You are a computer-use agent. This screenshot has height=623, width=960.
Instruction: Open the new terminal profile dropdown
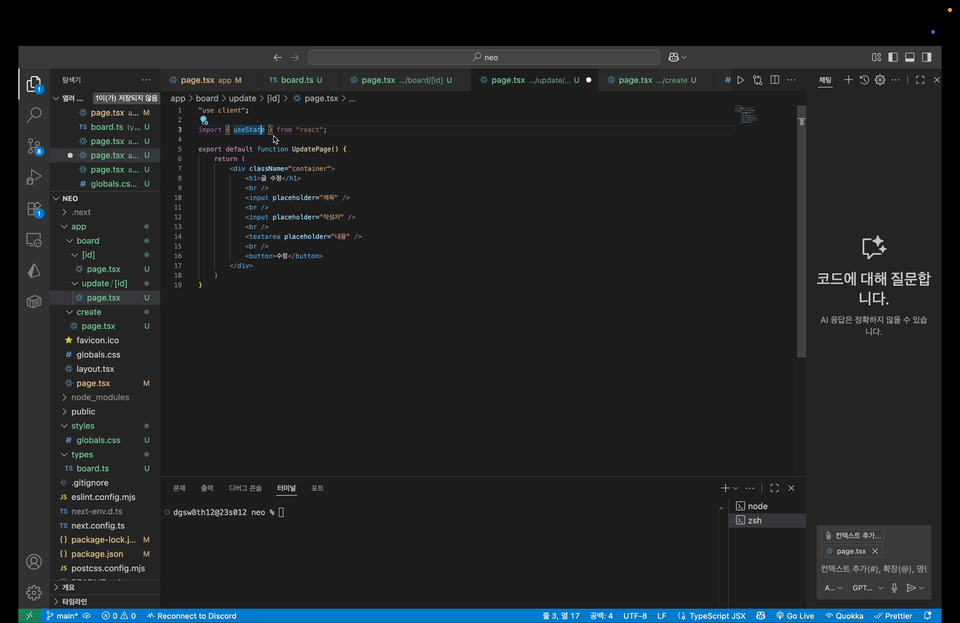pos(736,488)
